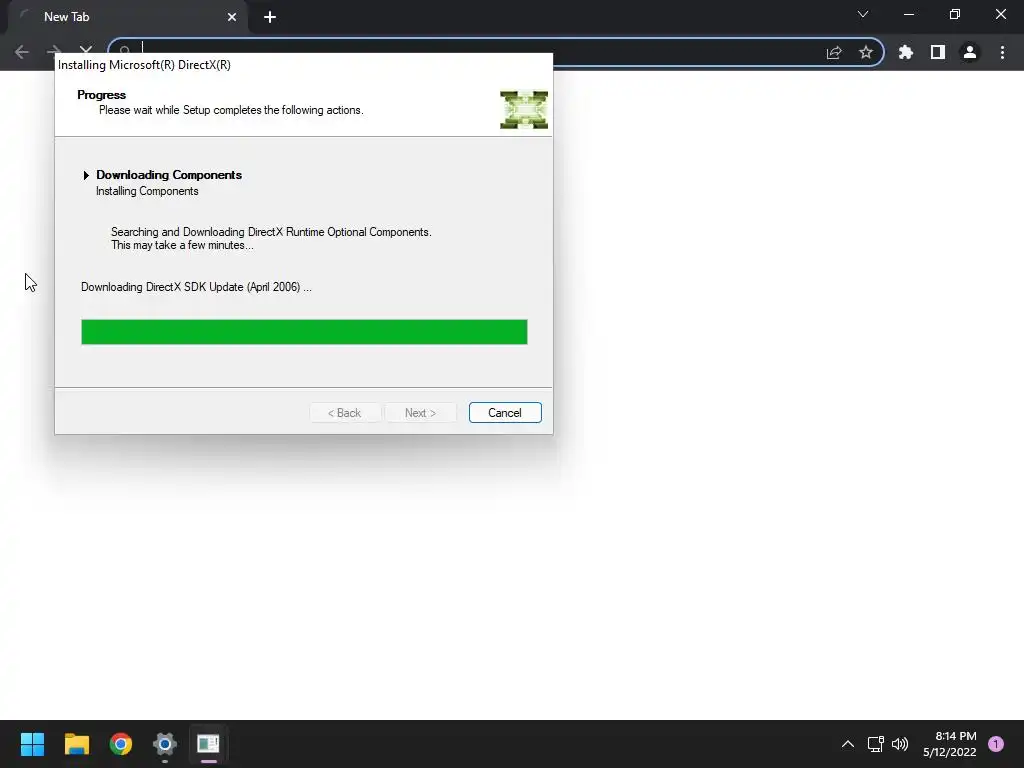Toggle Chrome side panel
The width and height of the screenshot is (1024, 768).
(x=938, y=52)
